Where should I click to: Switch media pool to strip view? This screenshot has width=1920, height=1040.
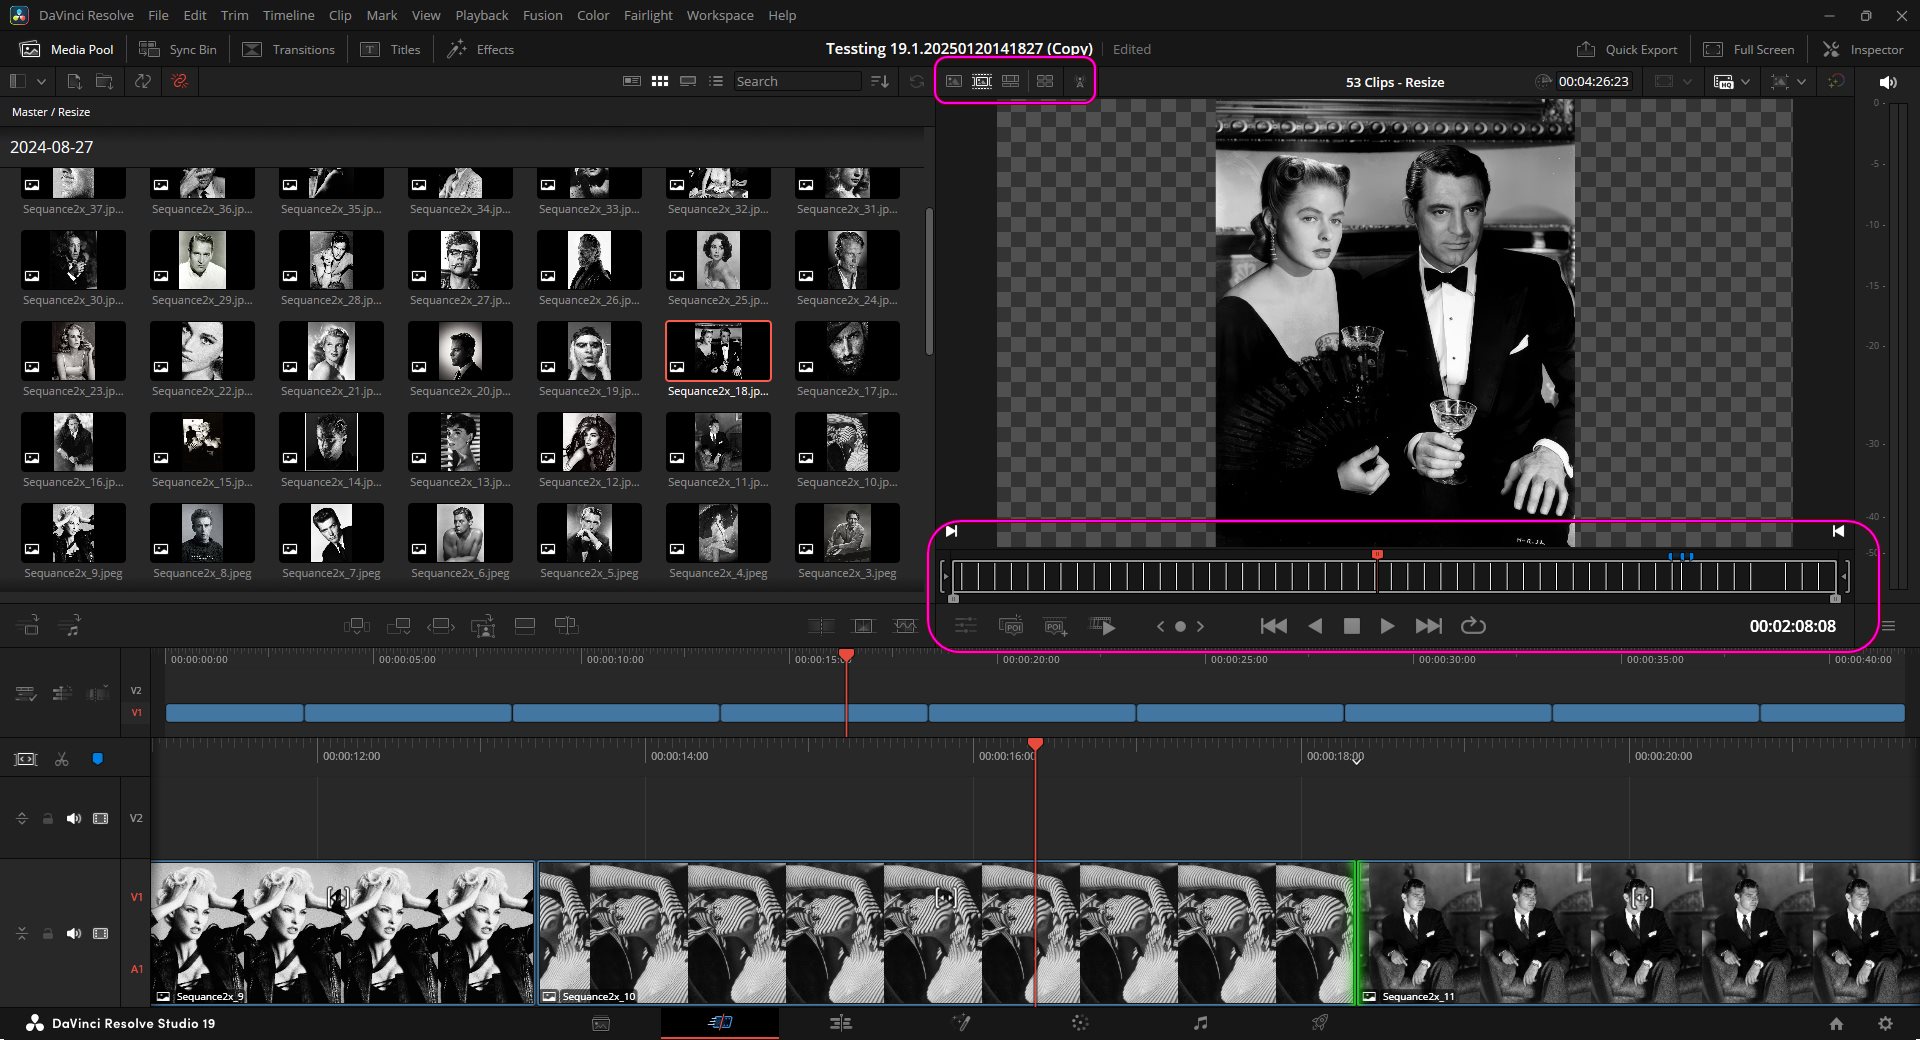coord(688,81)
